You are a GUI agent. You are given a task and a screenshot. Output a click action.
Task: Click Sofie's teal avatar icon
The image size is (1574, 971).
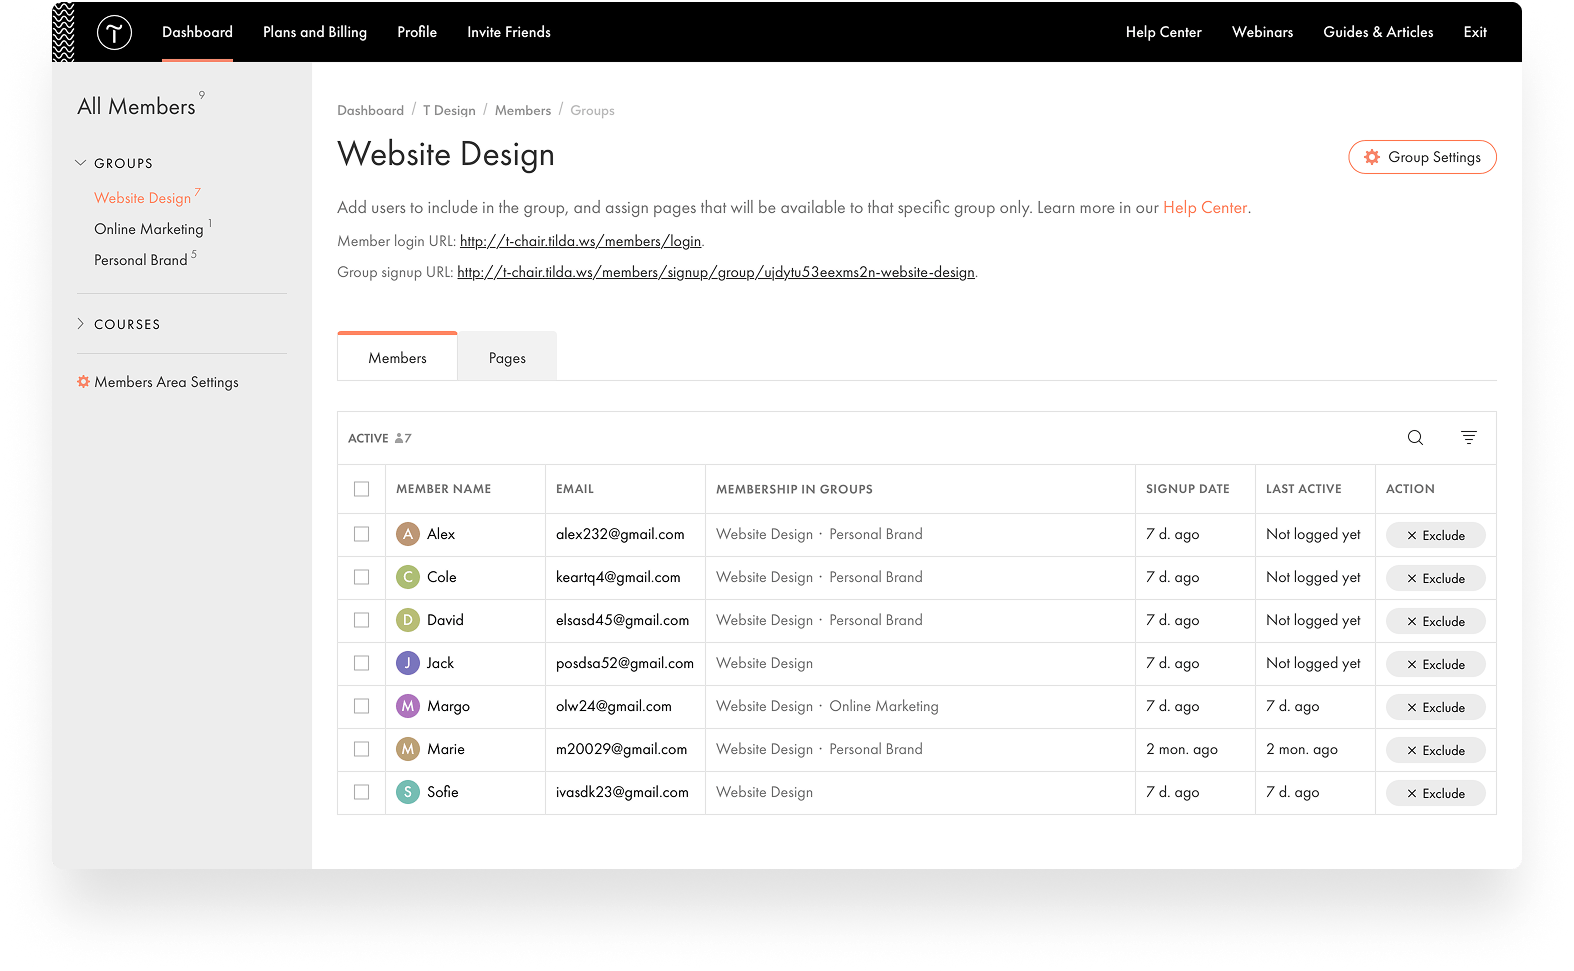click(407, 792)
